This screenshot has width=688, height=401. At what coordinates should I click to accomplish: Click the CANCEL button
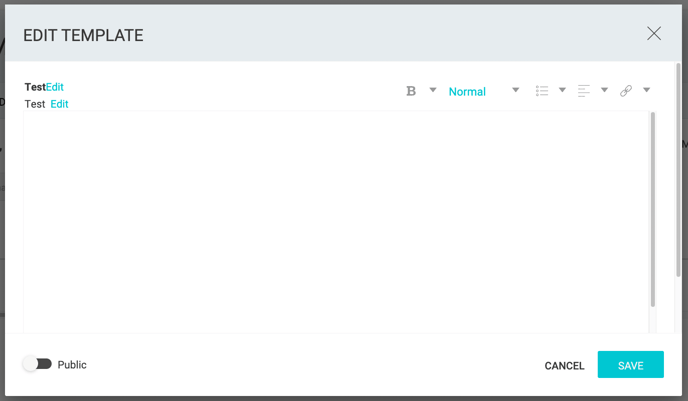point(564,365)
